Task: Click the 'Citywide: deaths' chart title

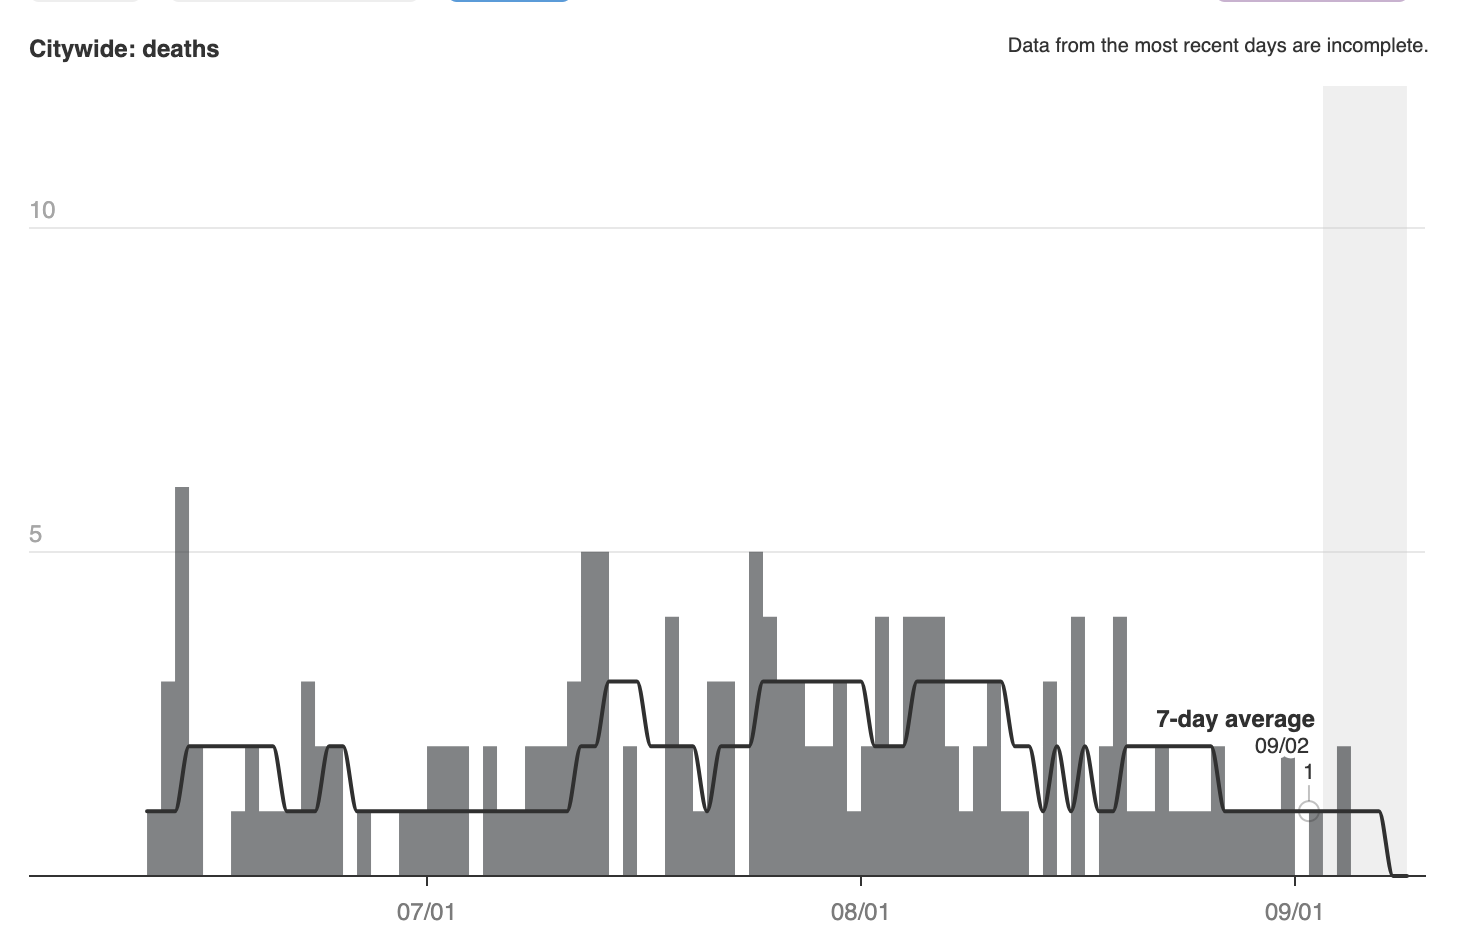Action: [124, 49]
